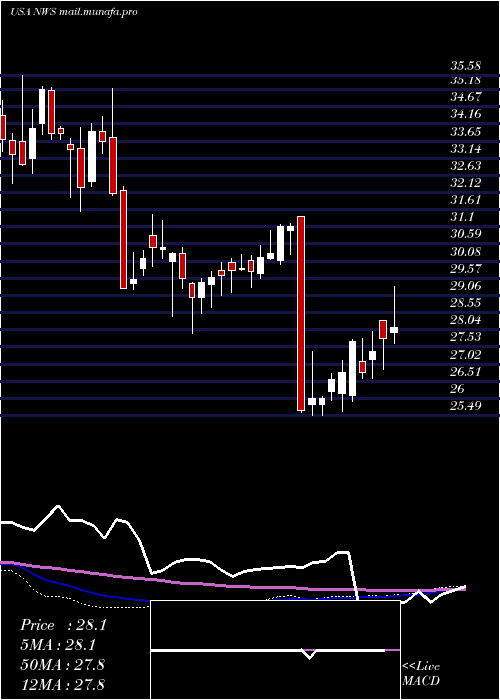Click the 35.58 price axis label
Image resolution: width=500 pixels, height=700 pixels.
(x=465, y=66)
